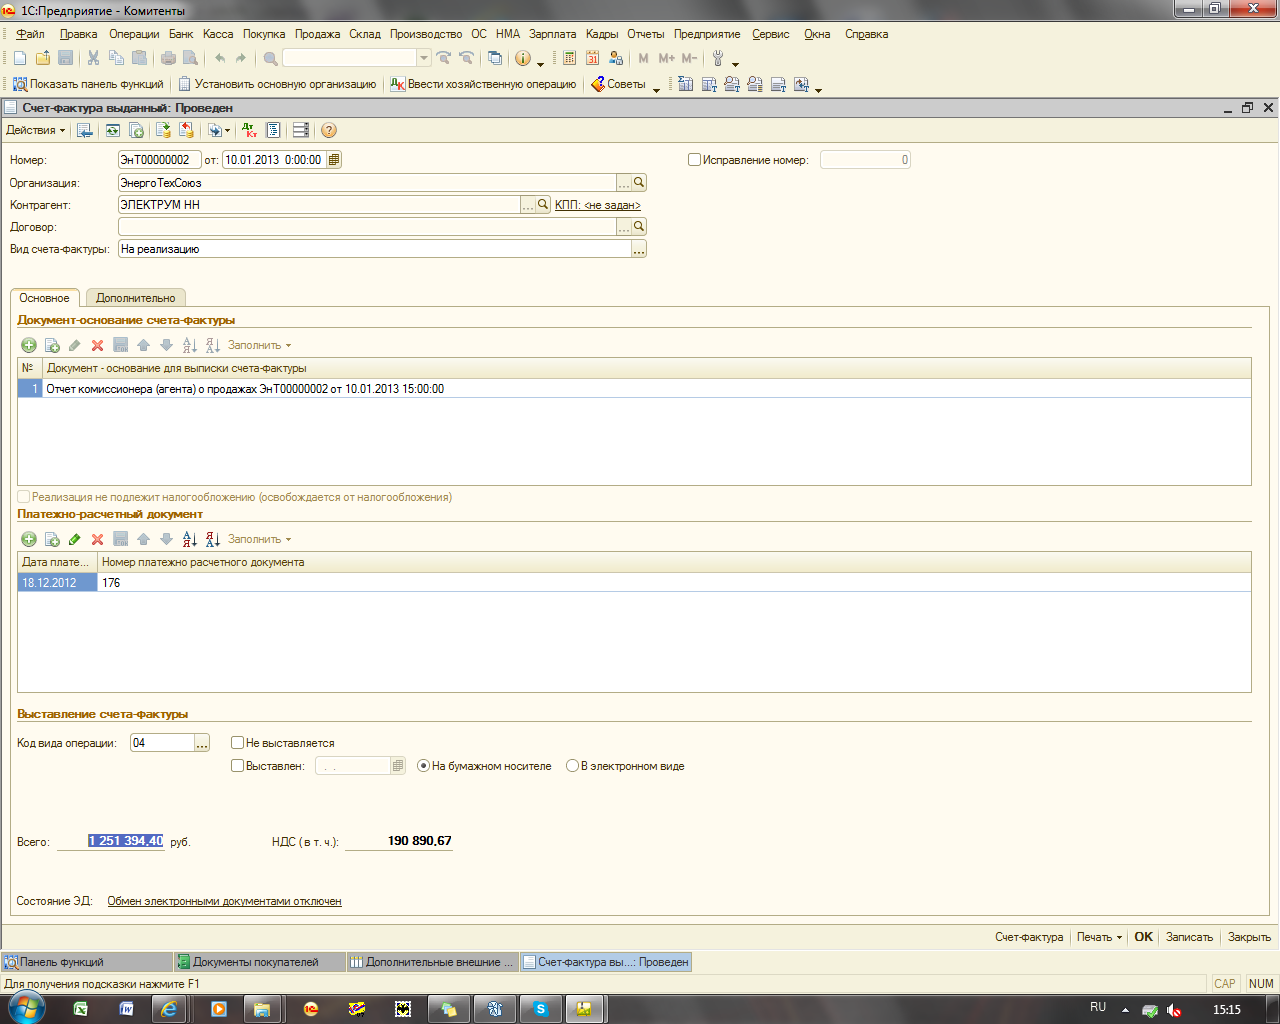Click the Счет-фактура print button
The height and width of the screenshot is (1024, 1280).
[1029, 937]
